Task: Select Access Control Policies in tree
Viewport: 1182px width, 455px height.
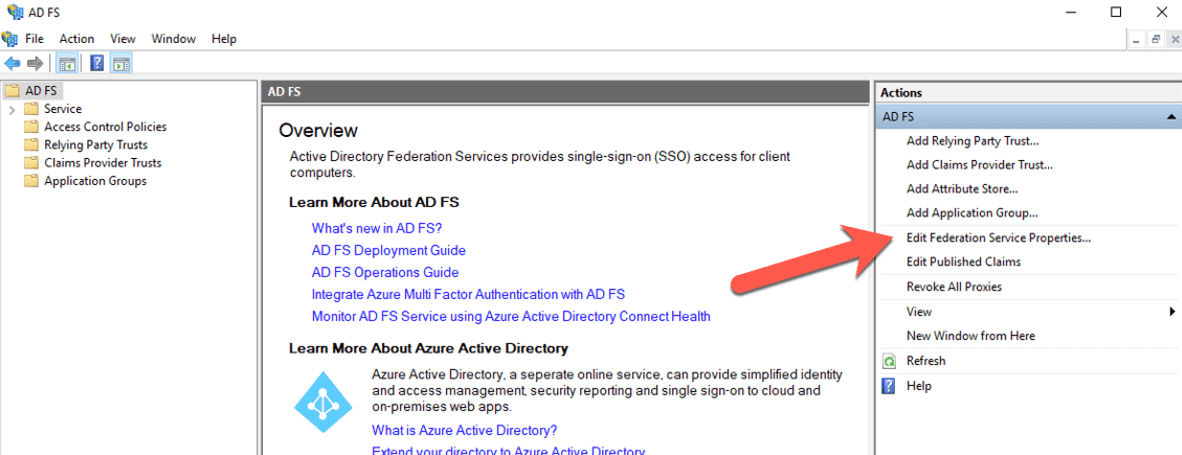Action: (106, 127)
